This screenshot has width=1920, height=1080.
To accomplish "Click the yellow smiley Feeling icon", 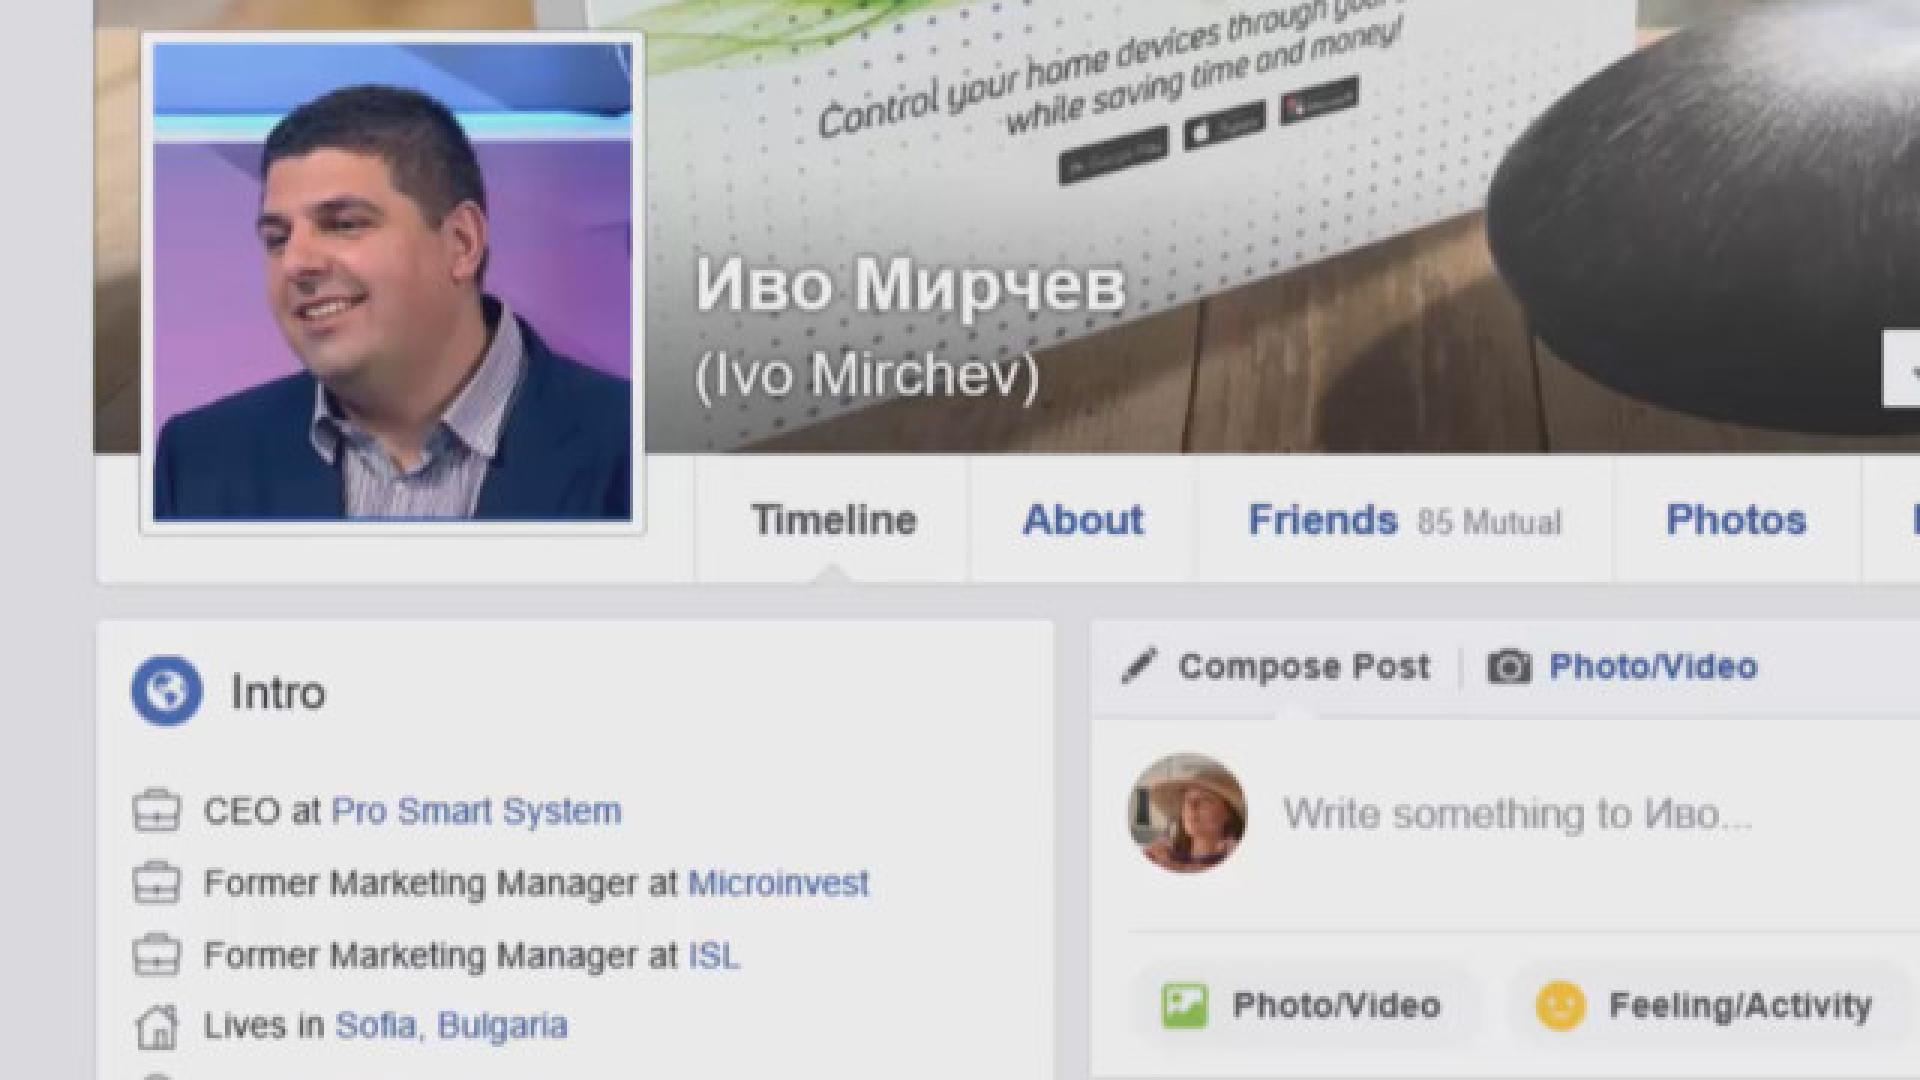I will [x=1560, y=1005].
